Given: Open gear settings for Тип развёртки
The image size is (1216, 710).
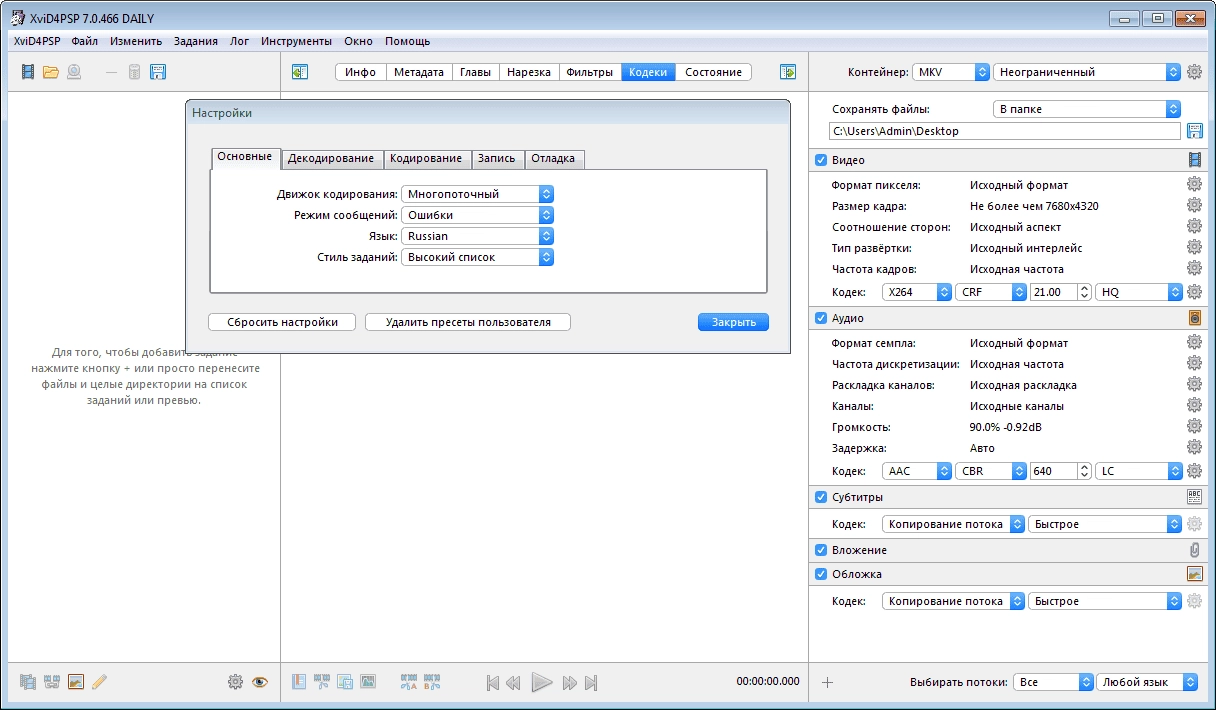Looking at the screenshot, I should coord(1194,248).
